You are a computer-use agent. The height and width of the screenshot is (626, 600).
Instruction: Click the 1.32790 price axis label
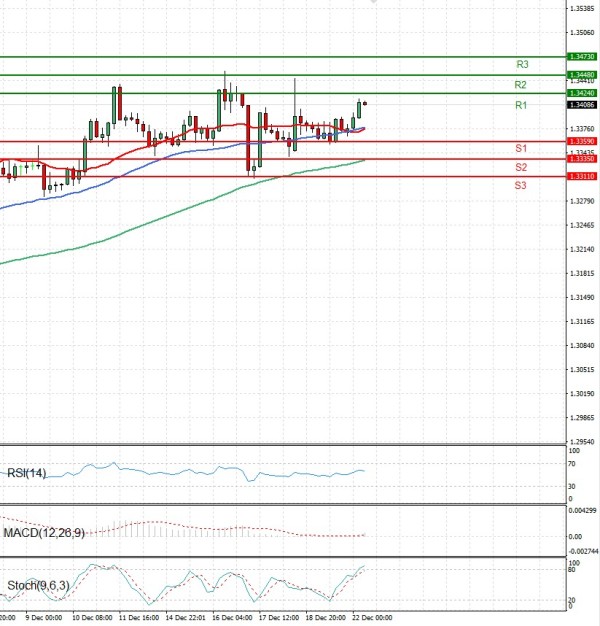click(580, 201)
